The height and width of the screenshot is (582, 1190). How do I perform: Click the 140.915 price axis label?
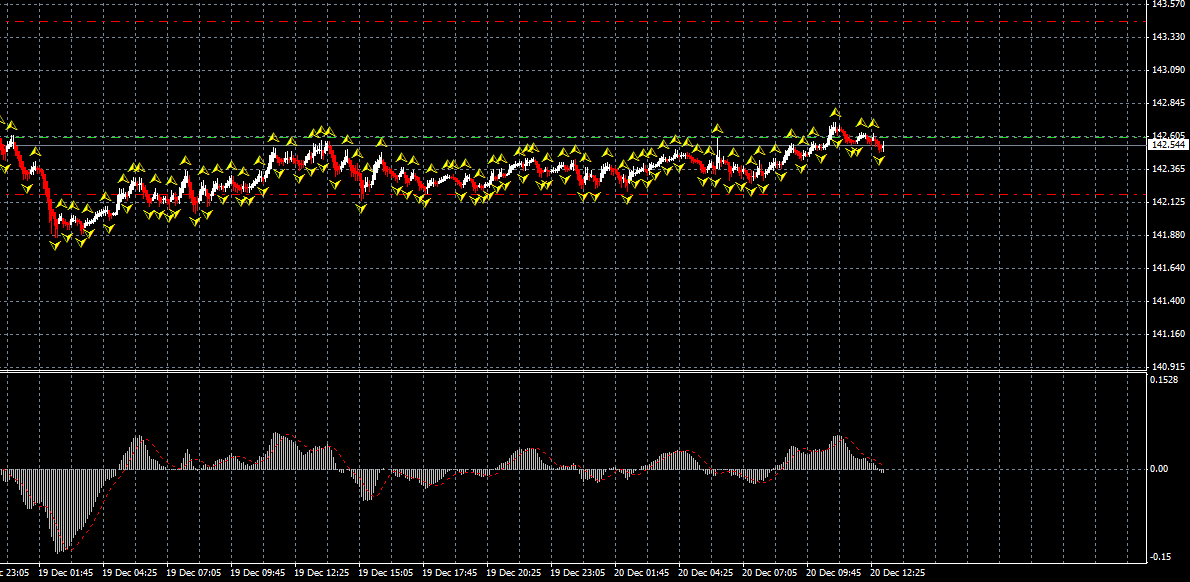pos(1170,367)
